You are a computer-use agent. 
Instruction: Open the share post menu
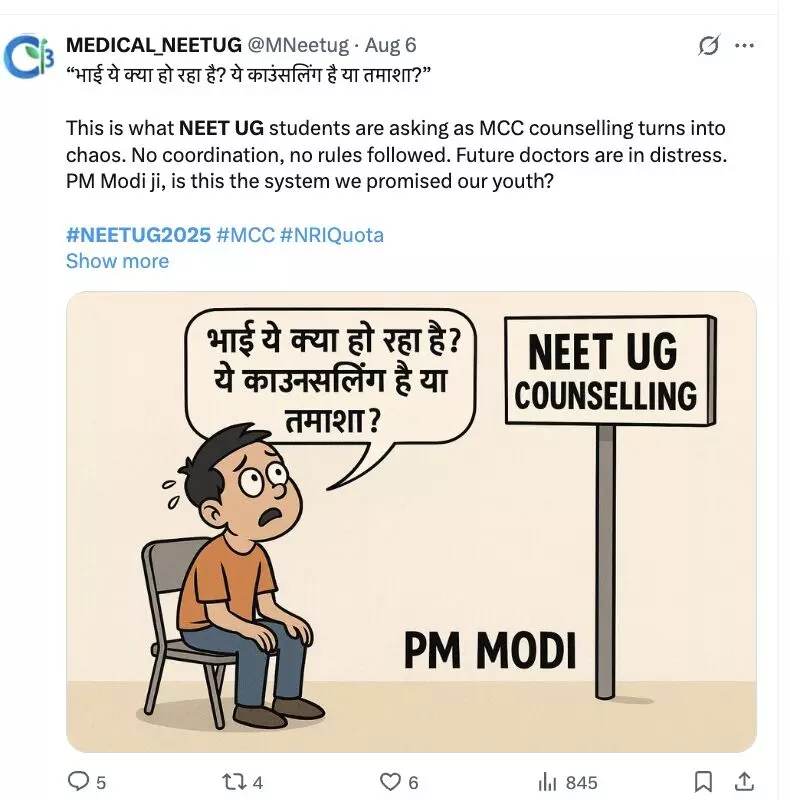coord(746,782)
